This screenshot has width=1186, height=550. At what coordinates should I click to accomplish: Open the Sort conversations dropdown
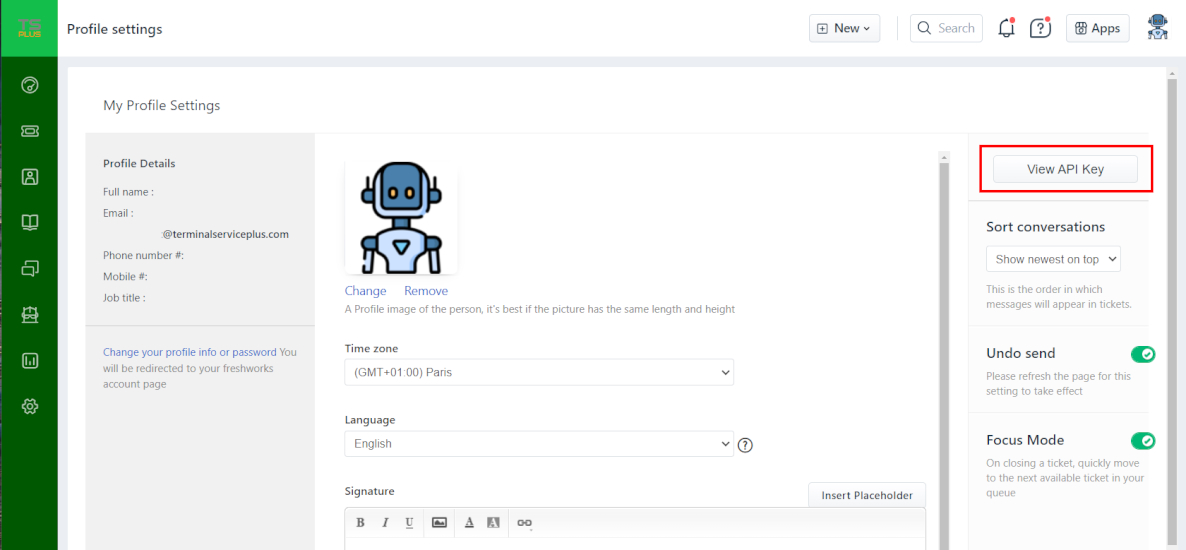[1053, 259]
